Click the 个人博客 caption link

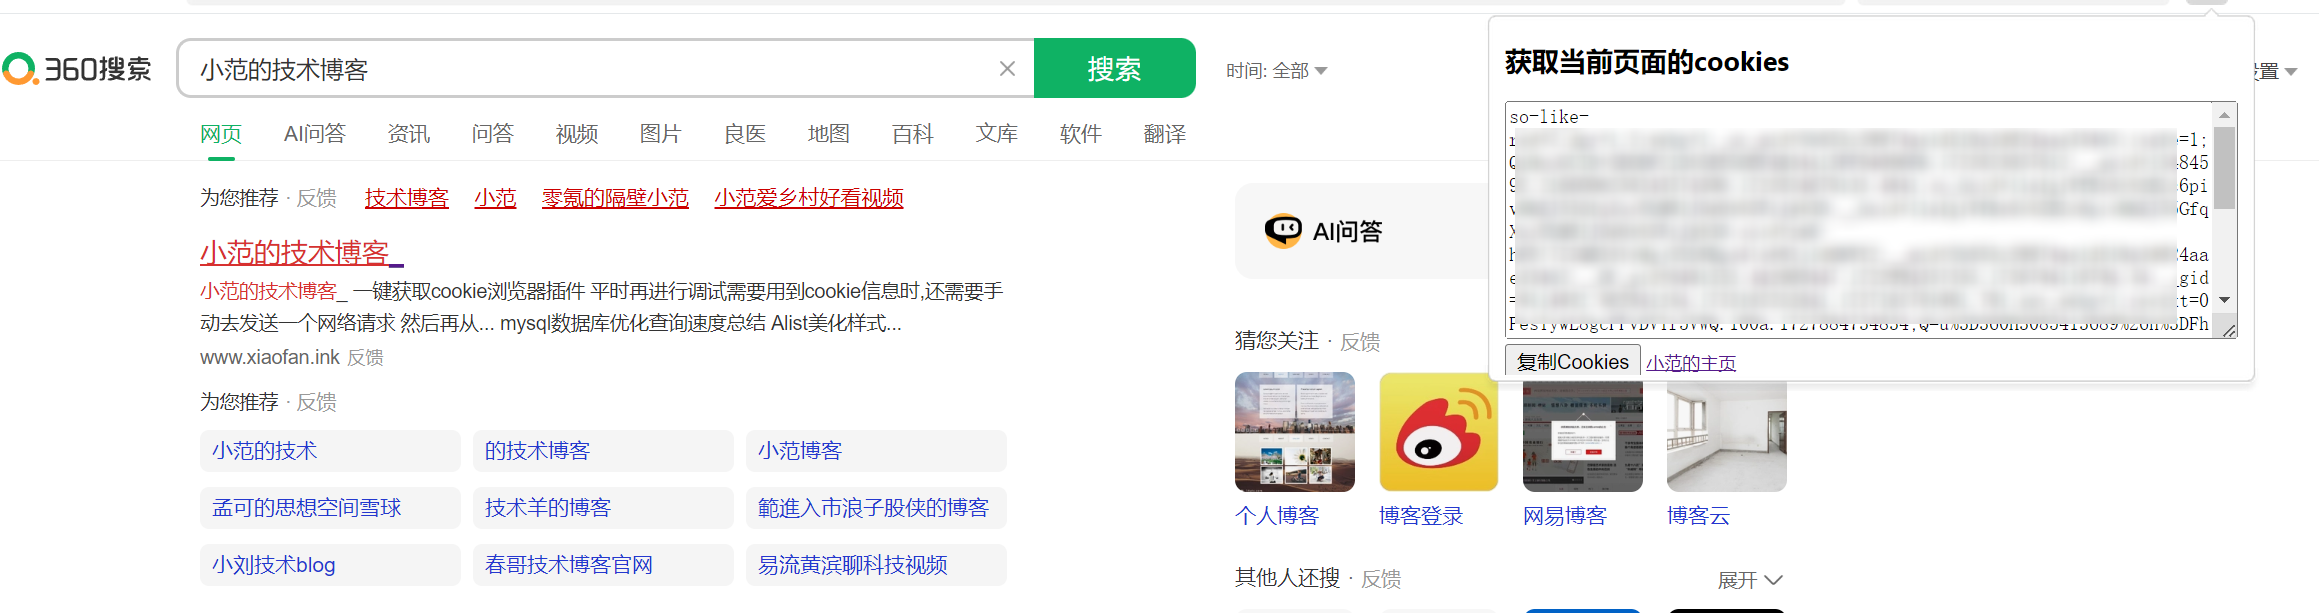tap(1277, 516)
